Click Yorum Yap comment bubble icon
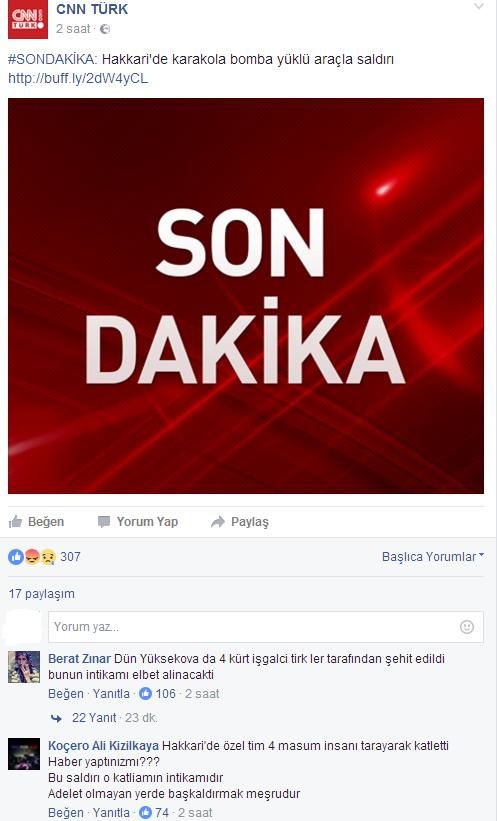This screenshot has width=497, height=821. 104,522
